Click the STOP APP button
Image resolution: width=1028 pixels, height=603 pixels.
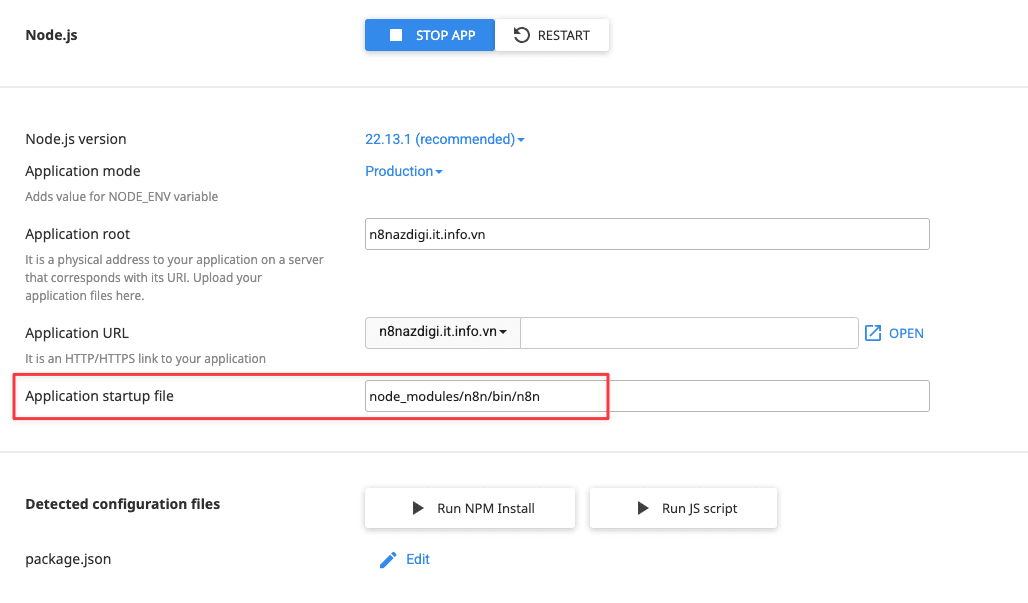click(x=430, y=34)
